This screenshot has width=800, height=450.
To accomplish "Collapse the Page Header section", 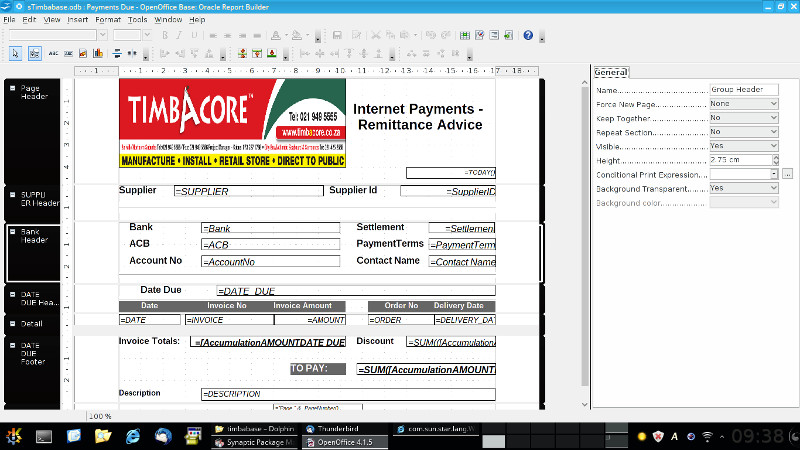I will tap(12, 88).
